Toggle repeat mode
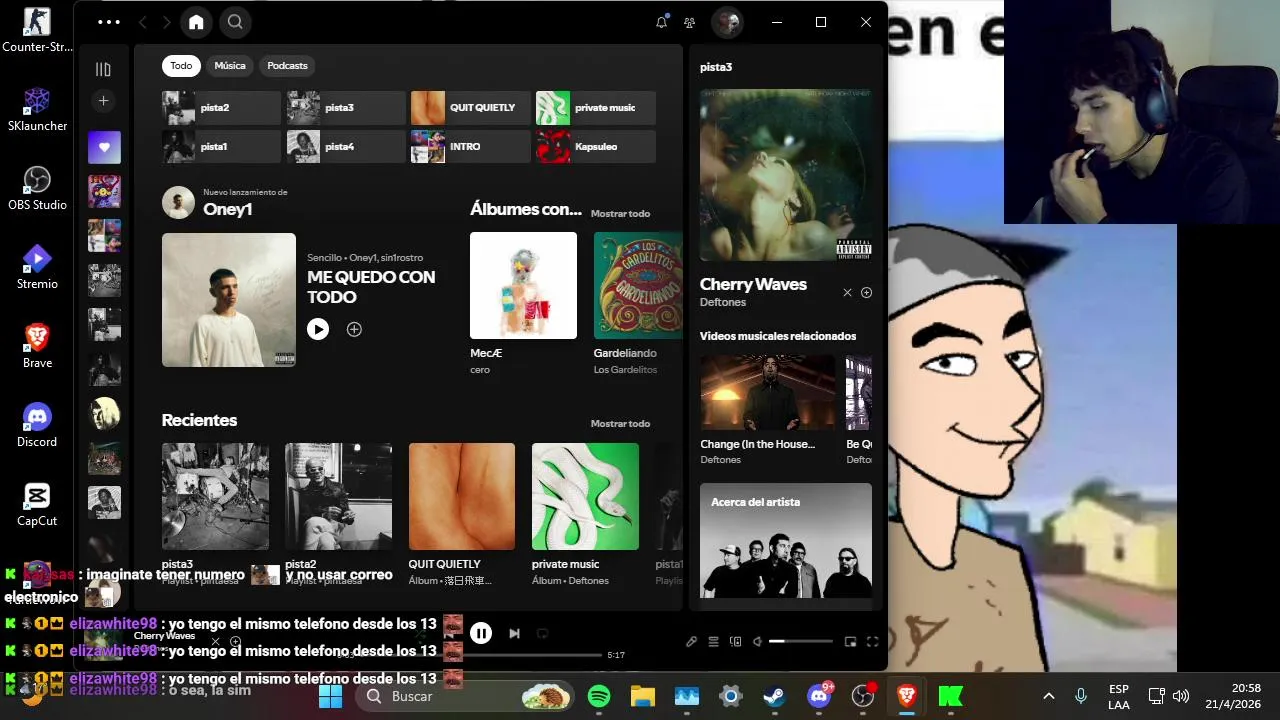Image resolution: width=1280 pixels, height=720 pixels. pyautogui.click(x=543, y=633)
